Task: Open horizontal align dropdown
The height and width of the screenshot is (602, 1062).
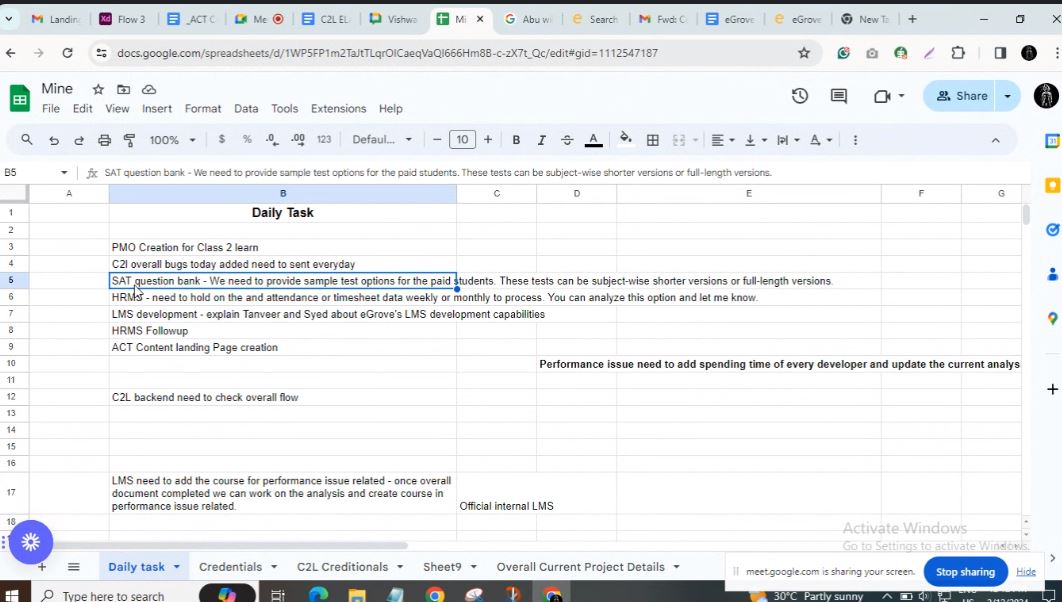Action: (723, 139)
